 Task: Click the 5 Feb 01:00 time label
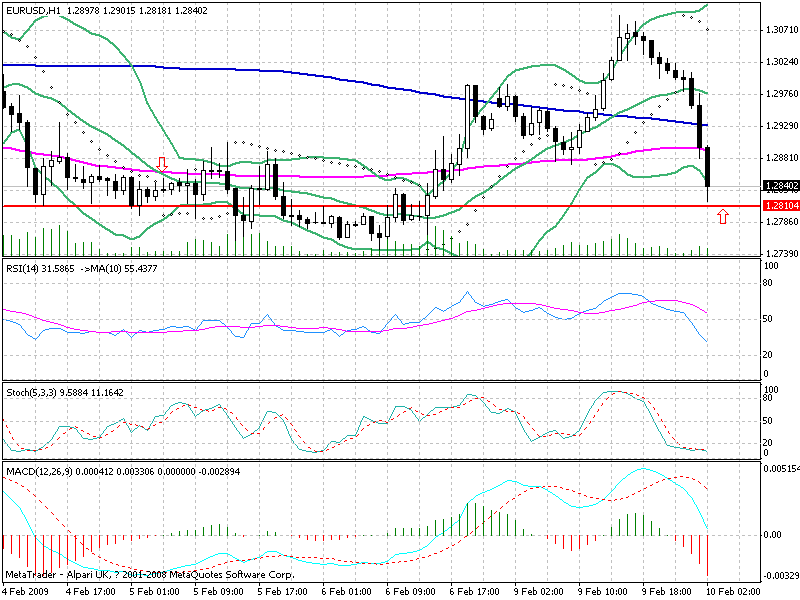coord(155,592)
